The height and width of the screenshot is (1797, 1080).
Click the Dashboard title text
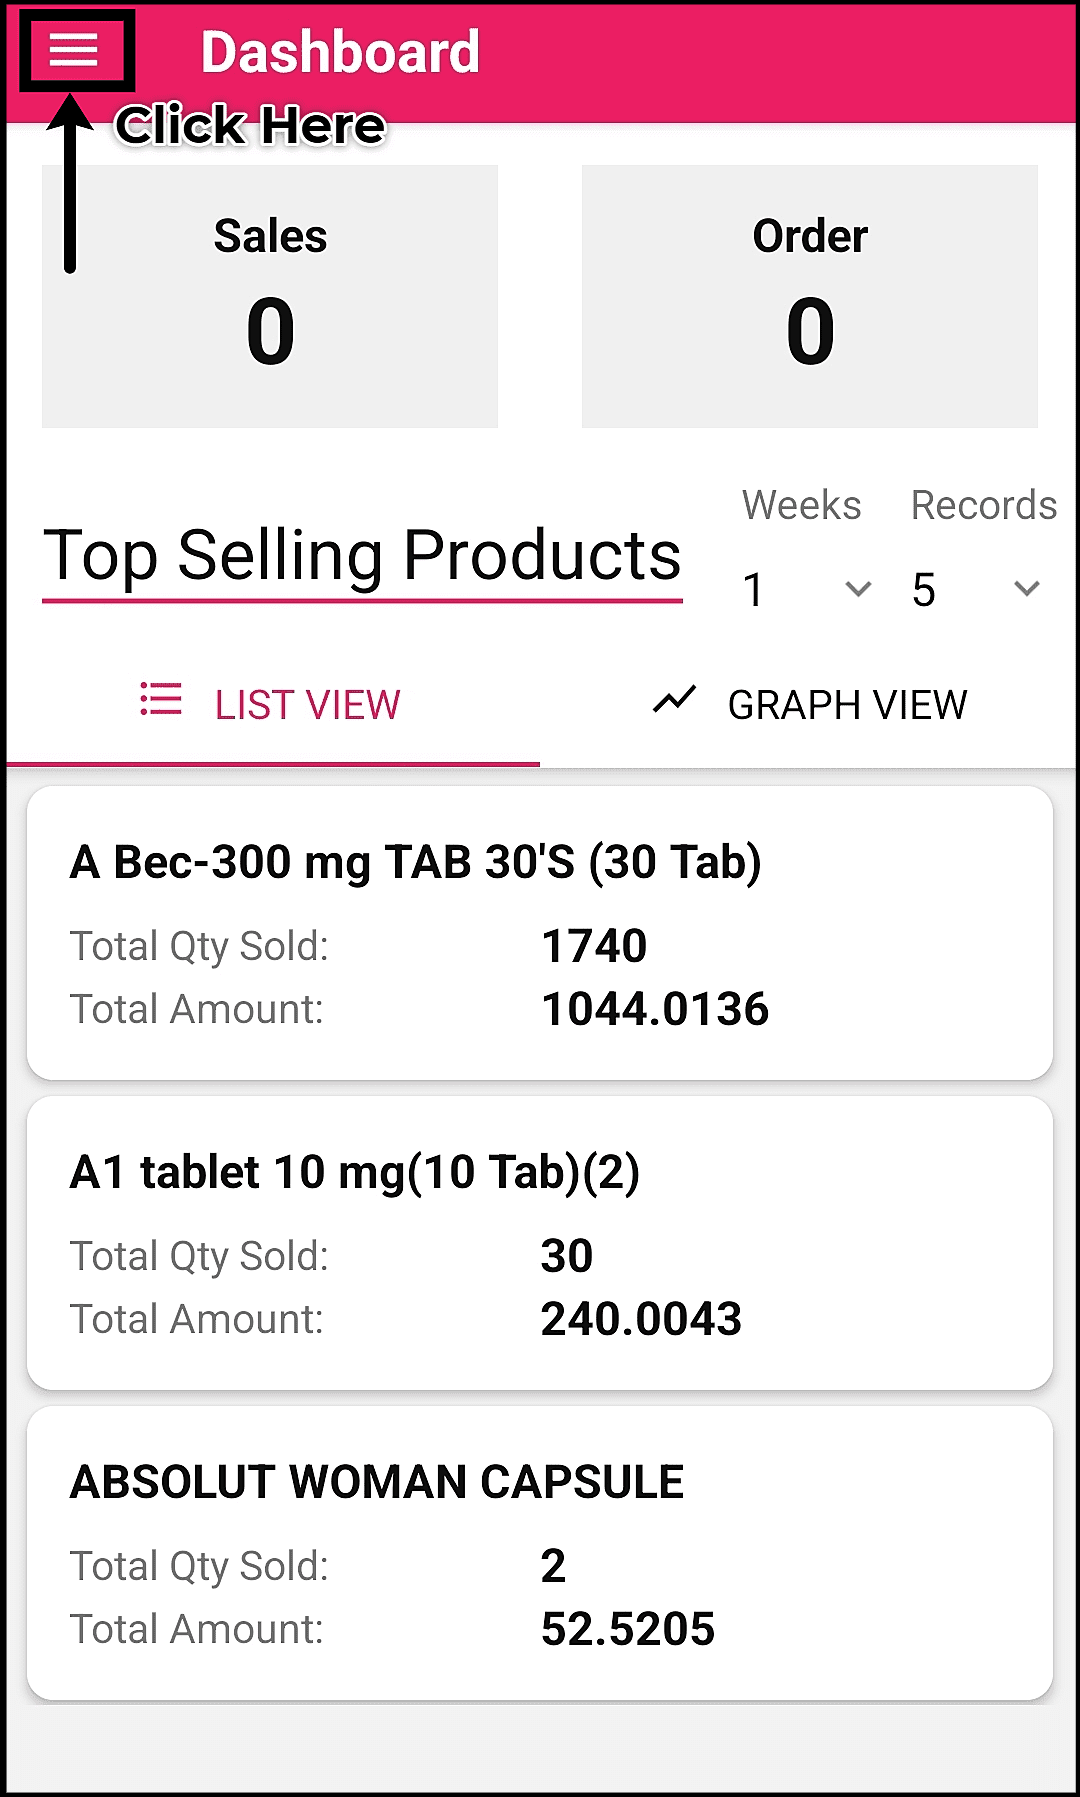tap(340, 52)
